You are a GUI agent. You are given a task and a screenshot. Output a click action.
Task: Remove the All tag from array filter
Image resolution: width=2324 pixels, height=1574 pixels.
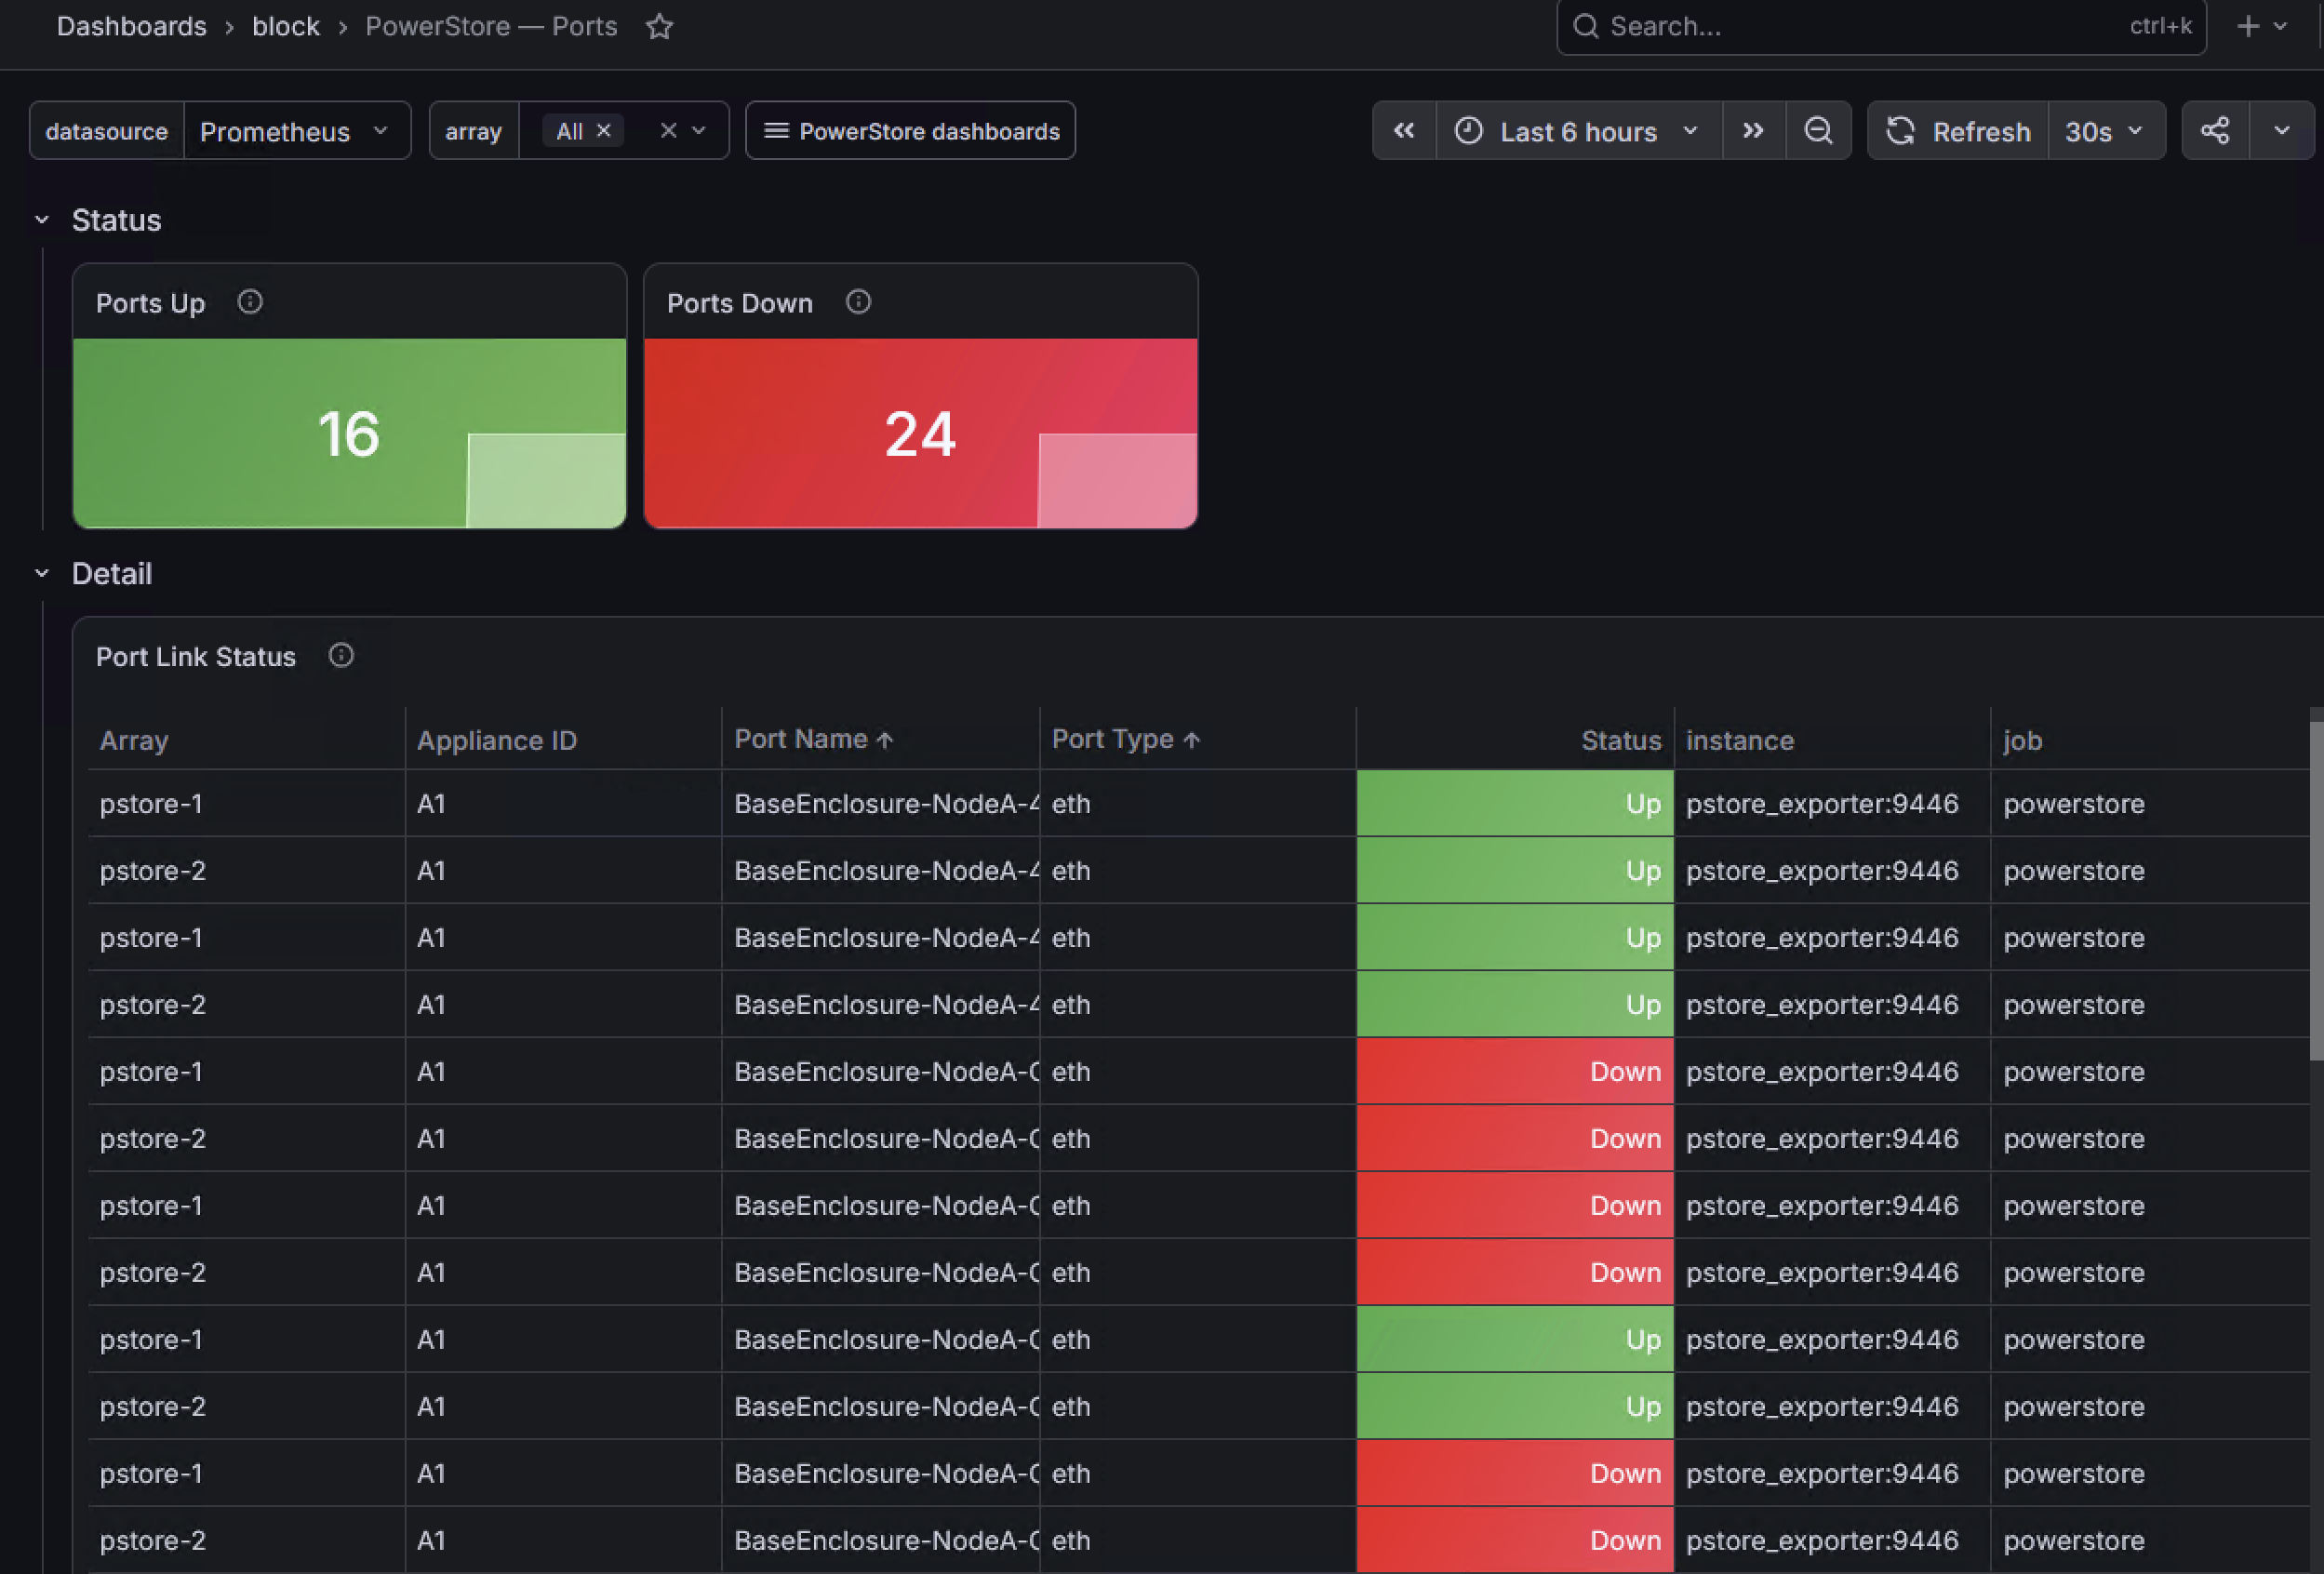point(604,131)
